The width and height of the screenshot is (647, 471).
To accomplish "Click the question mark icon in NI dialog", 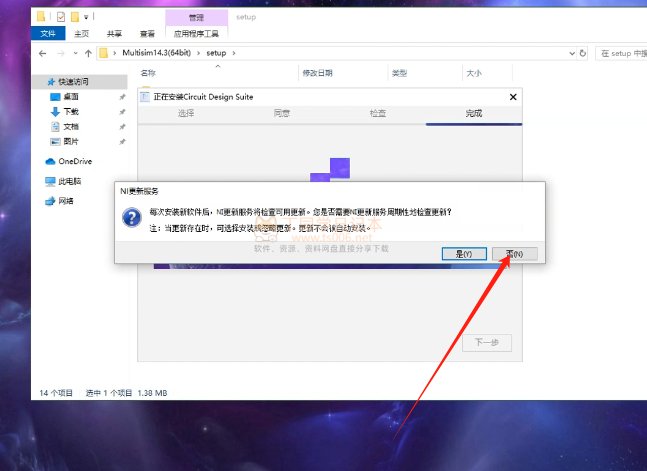I will (132, 217).
